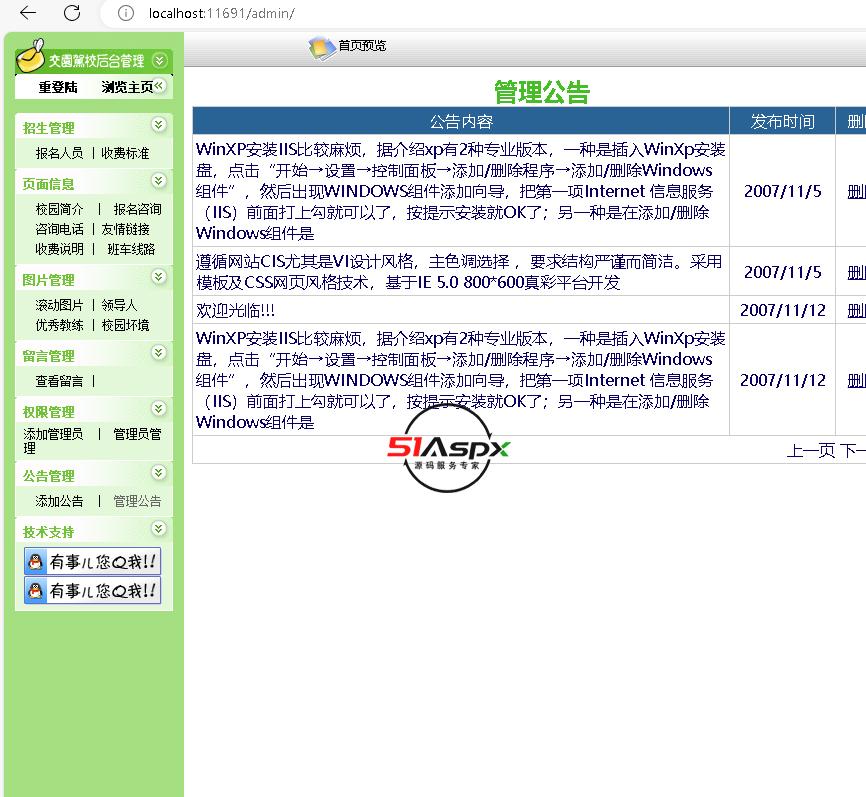This screenshot has height=797, width=866.
Task: Collapse the 公告管理 section chevron
Action: [x=159, y=472]
